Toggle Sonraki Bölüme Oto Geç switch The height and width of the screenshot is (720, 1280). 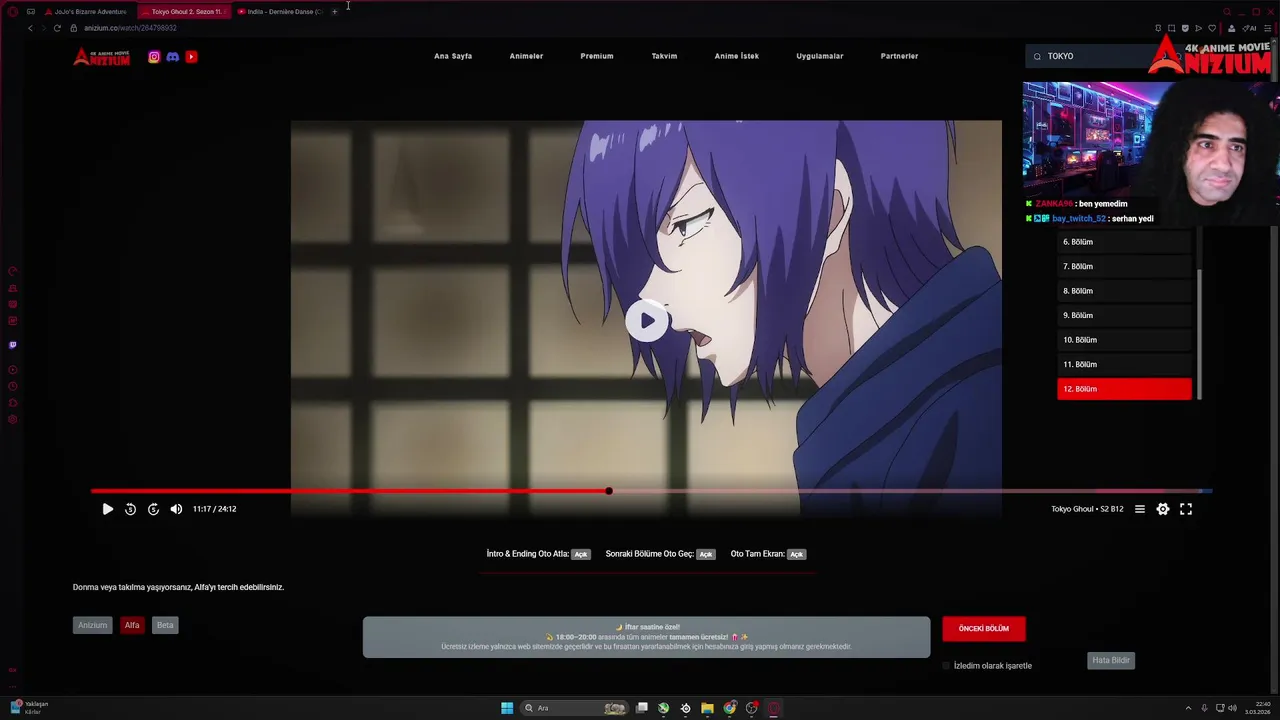[706, 554]
